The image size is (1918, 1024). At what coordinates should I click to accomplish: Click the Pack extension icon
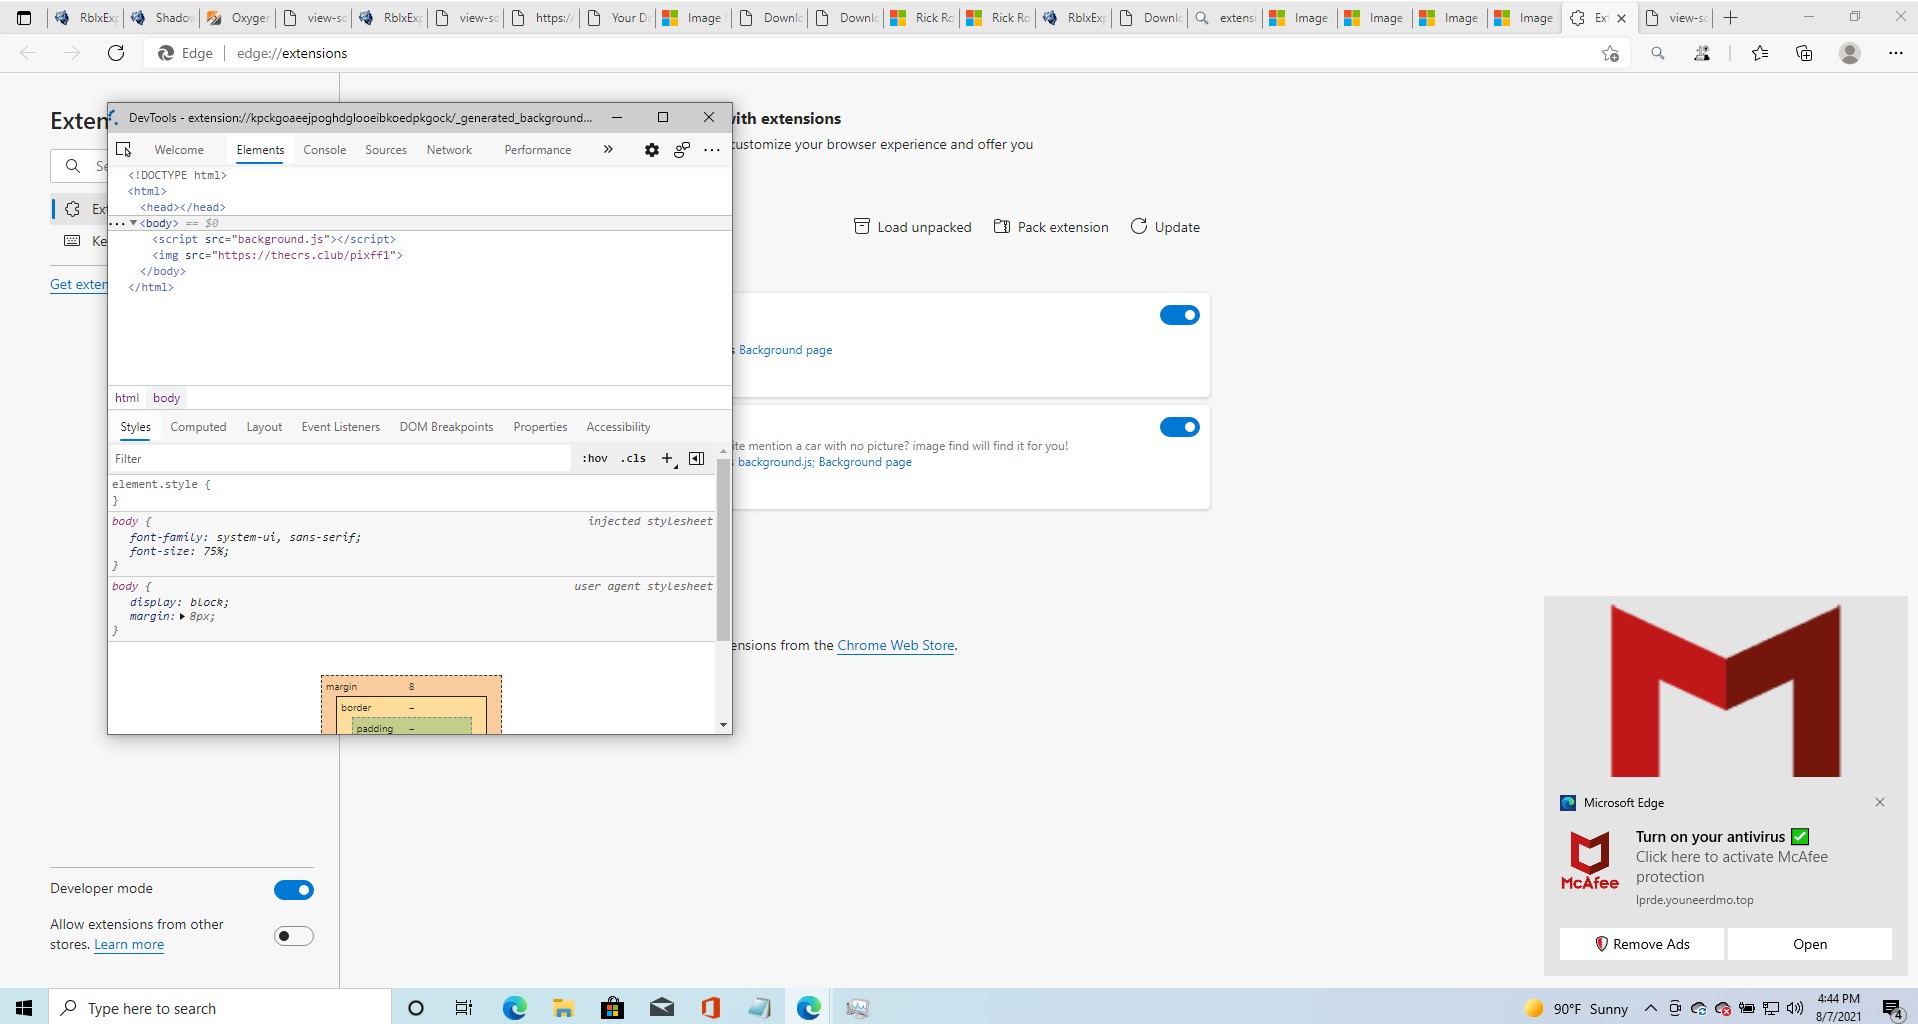(x=1001, y=226)
